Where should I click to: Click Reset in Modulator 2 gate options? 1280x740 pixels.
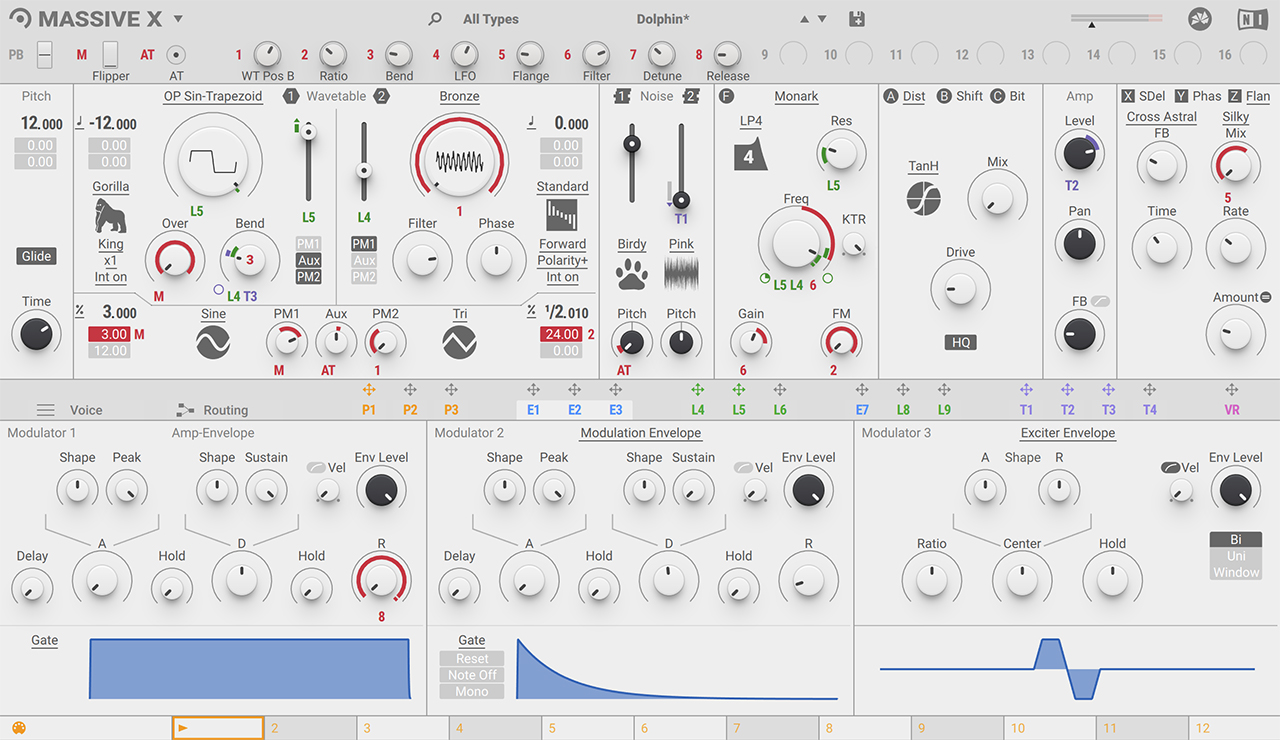472,659
